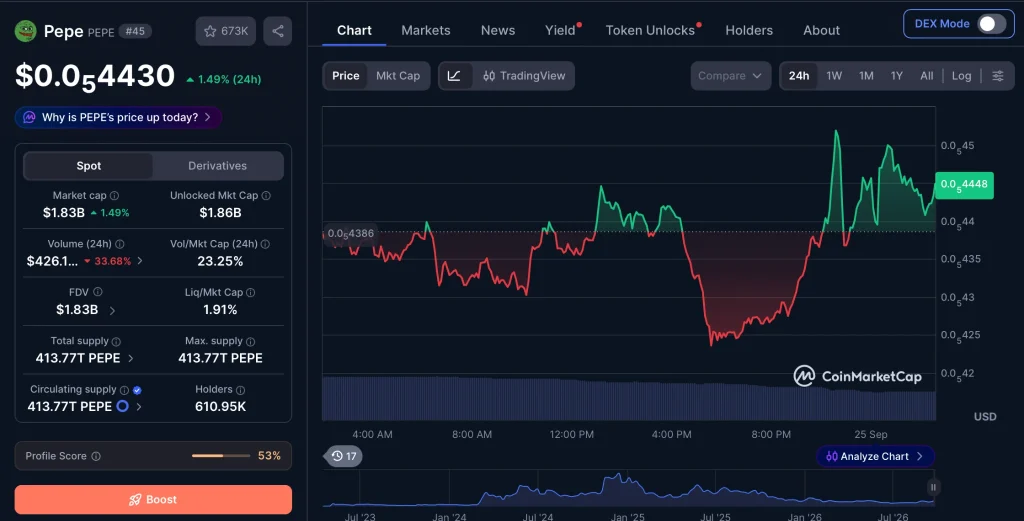Image resolution: width=1024 pixels, height=521 pixels.
Task: Expand Volume (24h) details chevron
Action: pos(140,261)
